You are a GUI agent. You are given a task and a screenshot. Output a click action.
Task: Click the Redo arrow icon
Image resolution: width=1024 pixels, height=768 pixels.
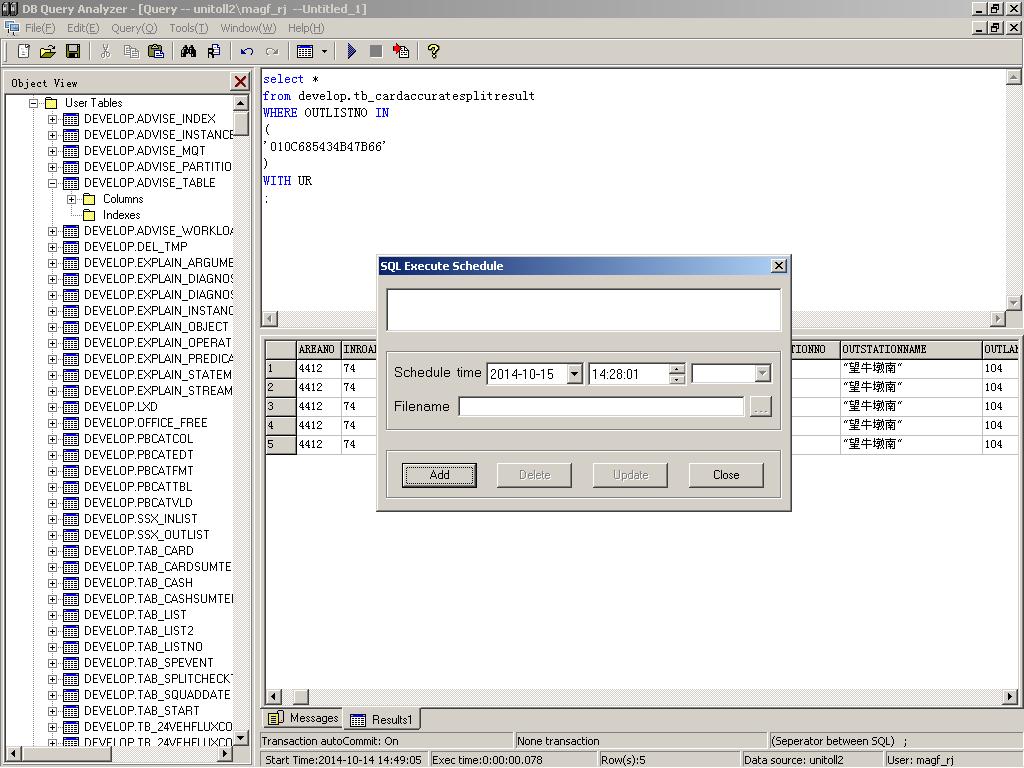point(272,51)
